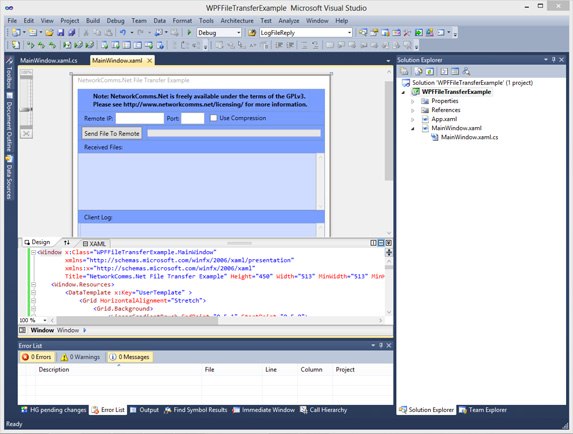Collapse the MainWindow.xaml node
This screenshot has height=434, width=573.
(413, 129)
